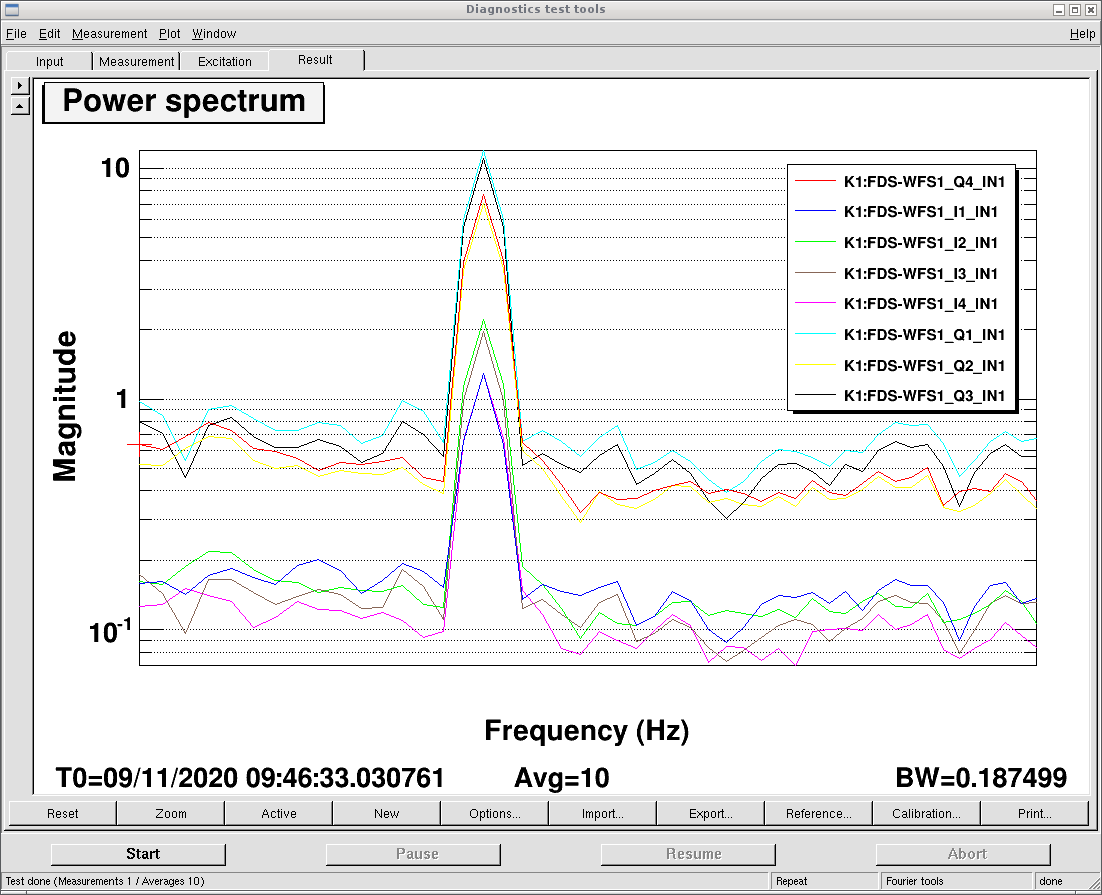
Task: Click the green K1:FDS-WFS1_I2_IN1 legend line
Action: pos(815,243)
